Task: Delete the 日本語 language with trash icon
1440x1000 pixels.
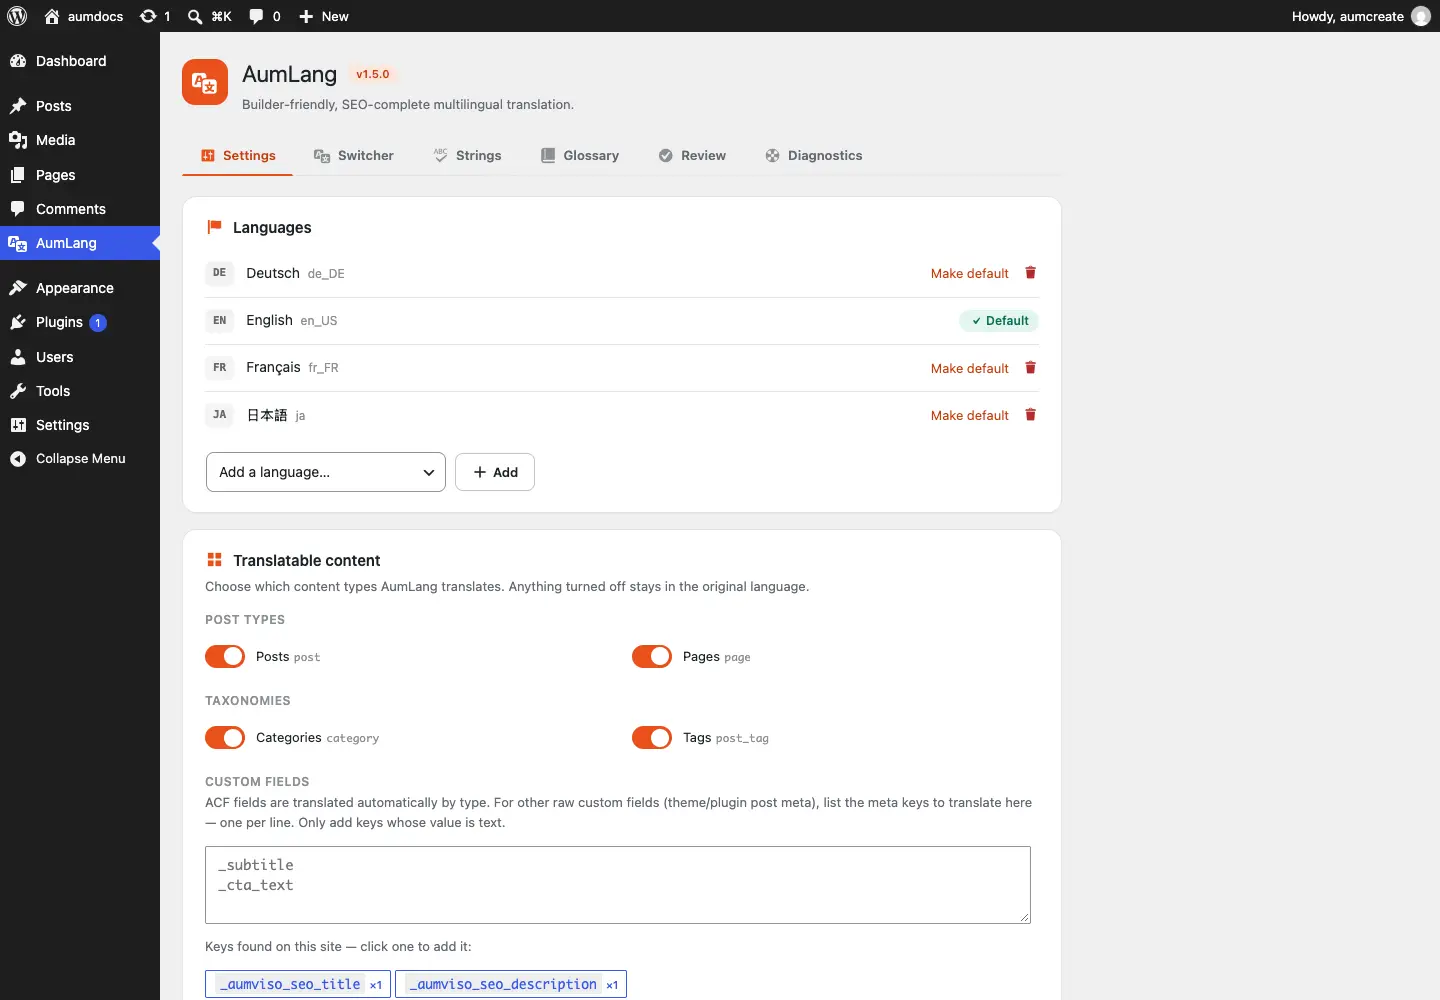Action: (x=1031, y=415)
